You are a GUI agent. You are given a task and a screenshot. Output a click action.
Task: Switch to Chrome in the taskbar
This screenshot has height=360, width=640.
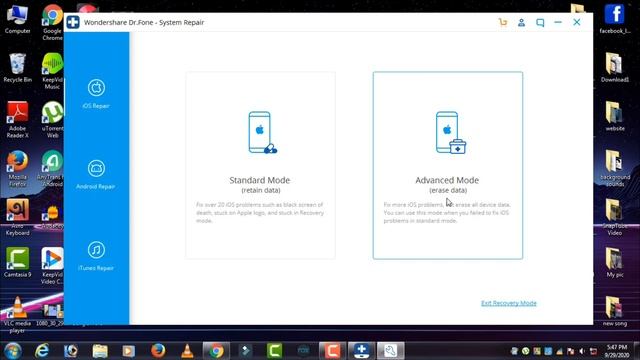(216, 351)
